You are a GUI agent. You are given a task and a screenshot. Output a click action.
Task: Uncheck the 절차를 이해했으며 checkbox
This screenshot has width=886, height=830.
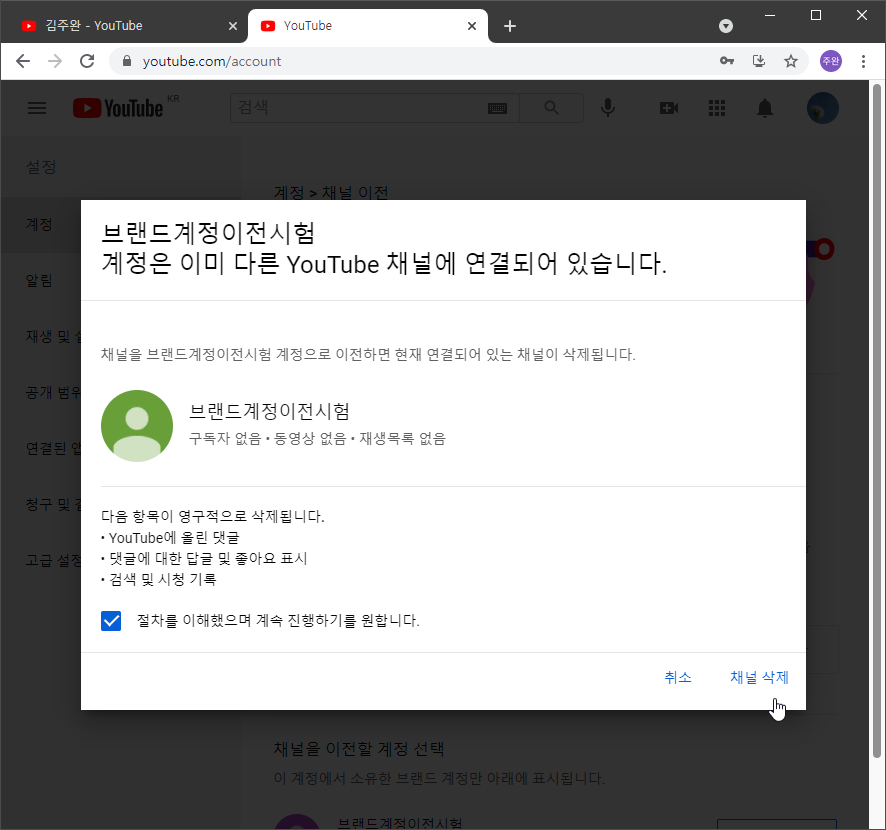[111, 620]
